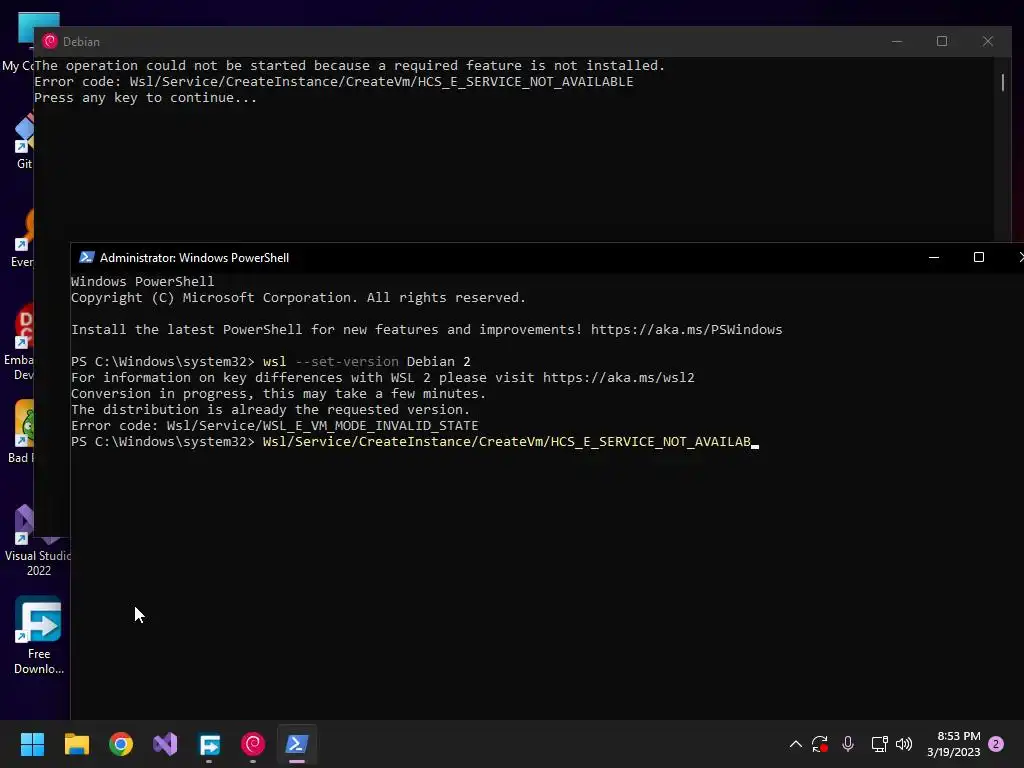Click the microphone tray icon

pyautogui.click(x=848, y=744)
